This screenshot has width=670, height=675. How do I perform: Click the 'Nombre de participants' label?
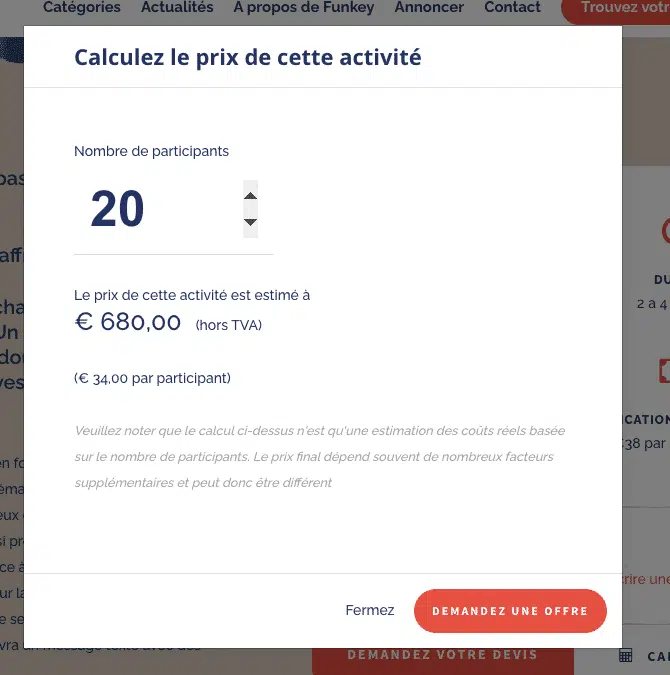[151, 152]
